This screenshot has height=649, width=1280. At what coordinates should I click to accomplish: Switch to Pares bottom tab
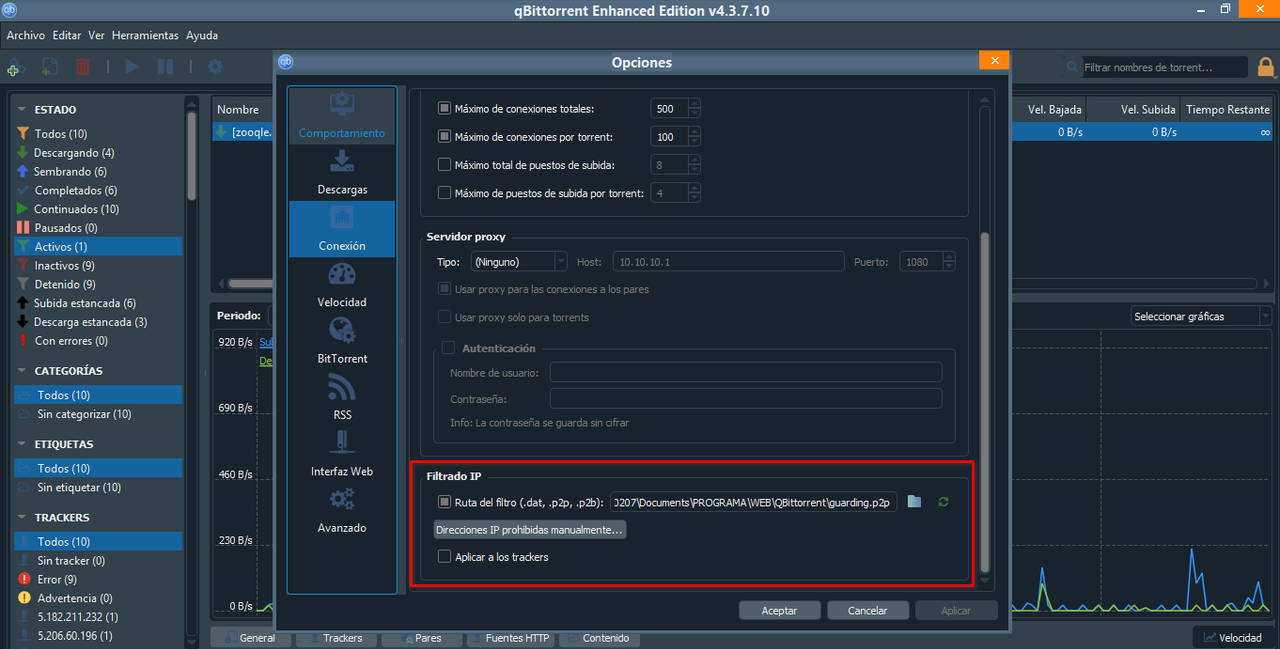pyautogui.click(x=420, y=638)
